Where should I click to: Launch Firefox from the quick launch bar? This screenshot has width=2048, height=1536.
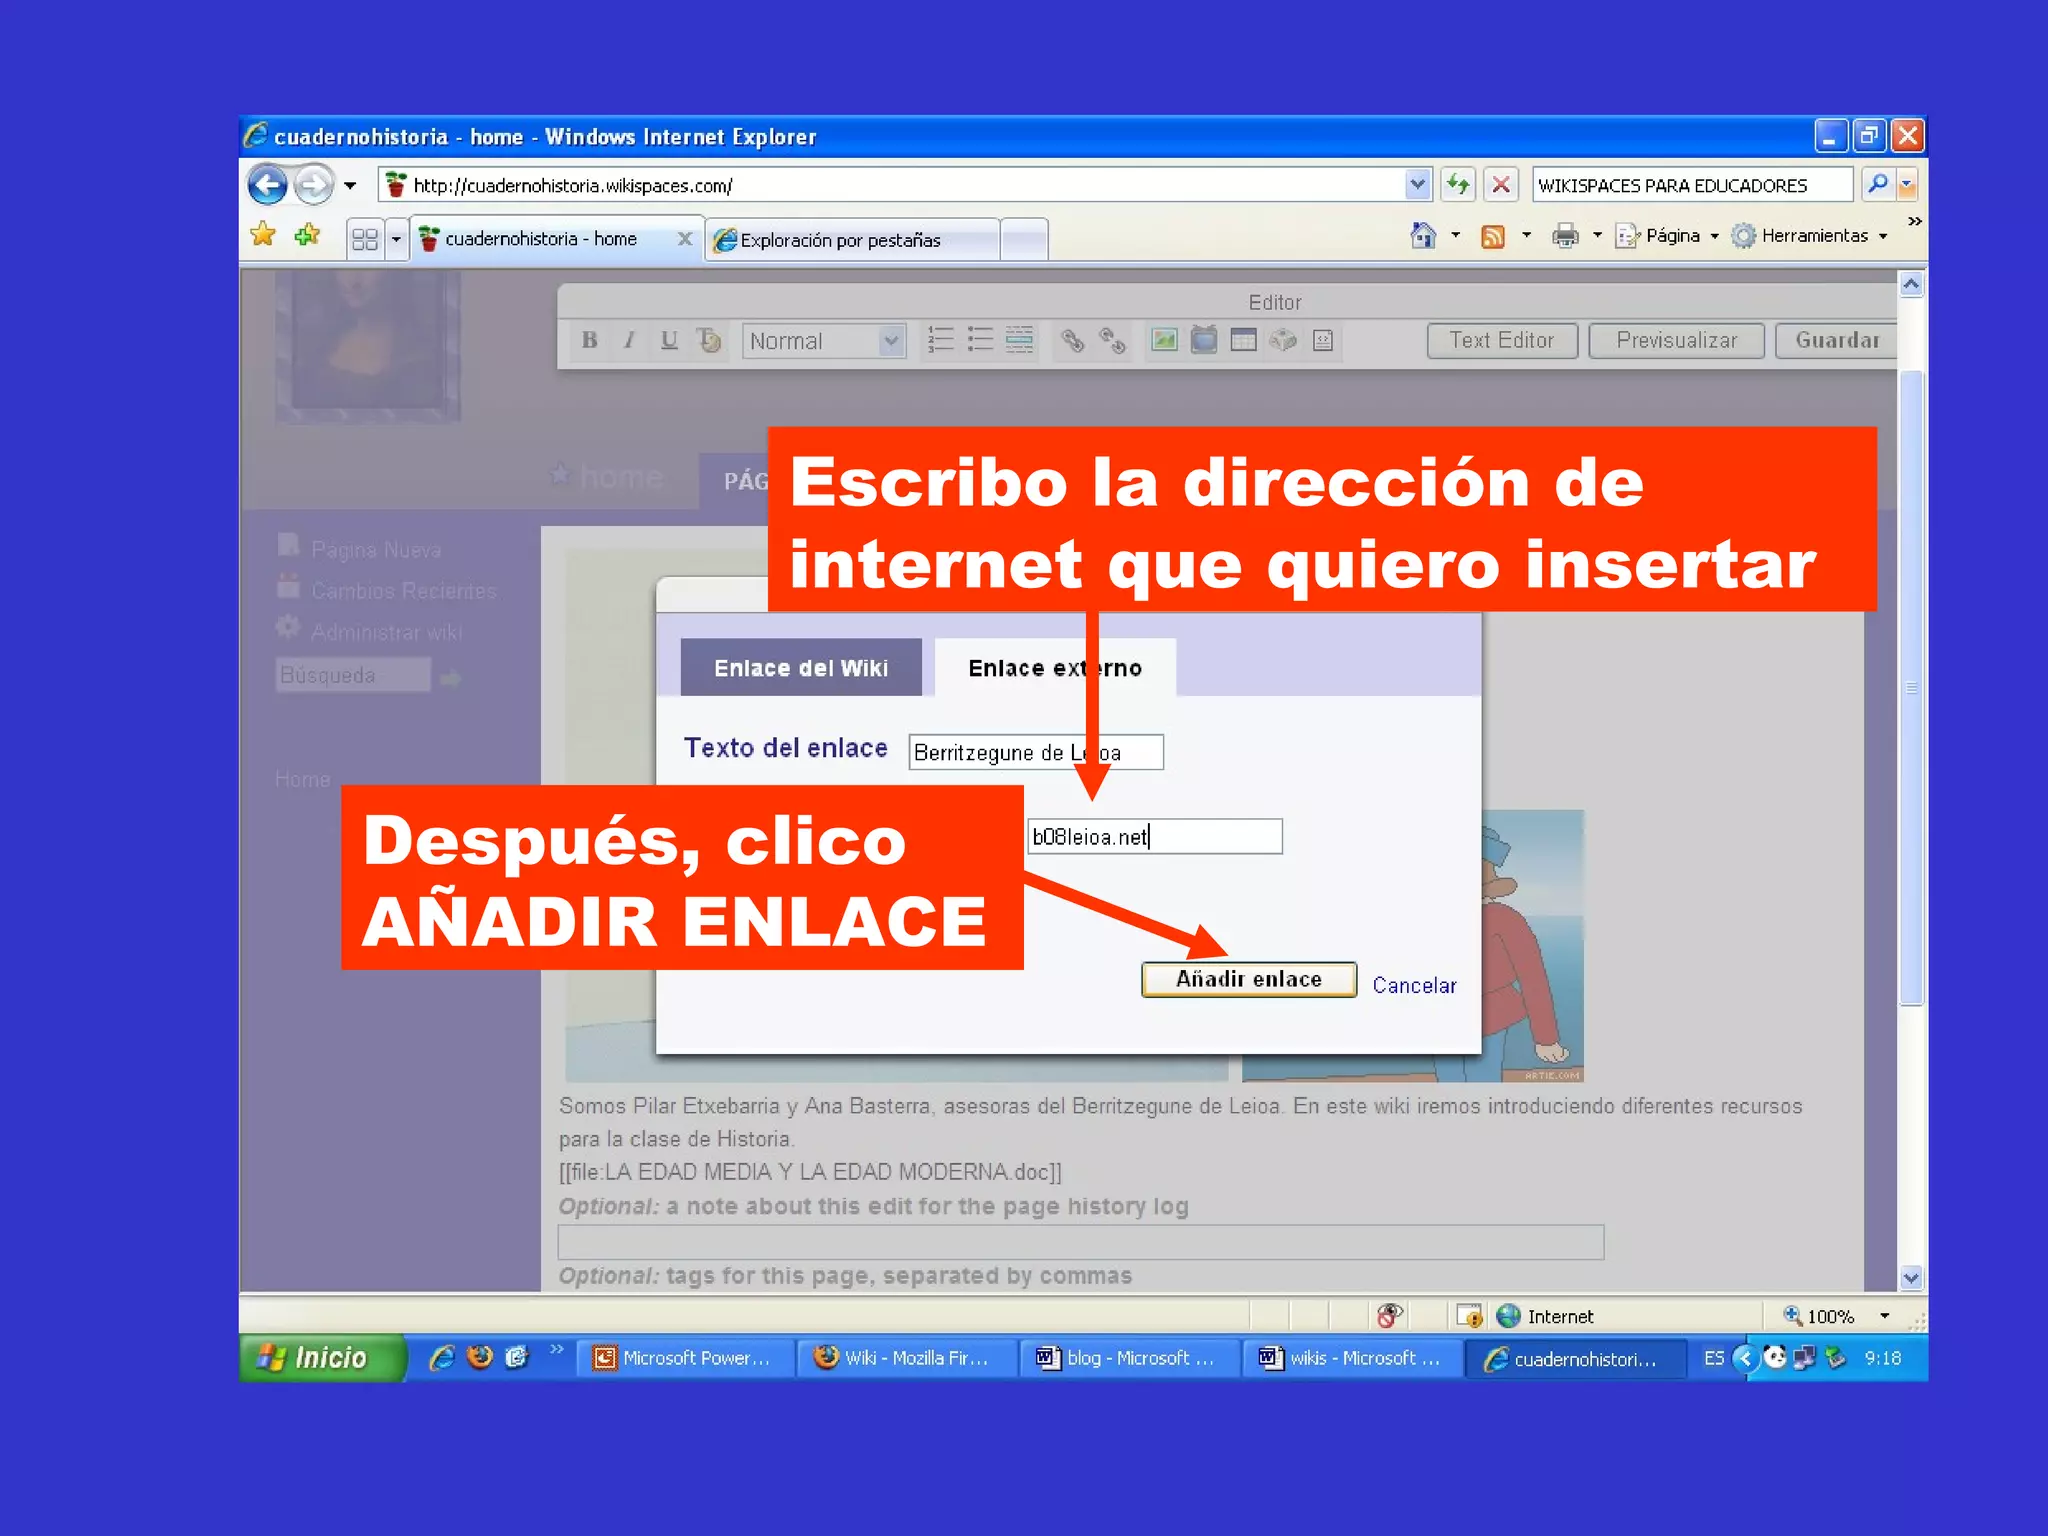pos(480,1357)
